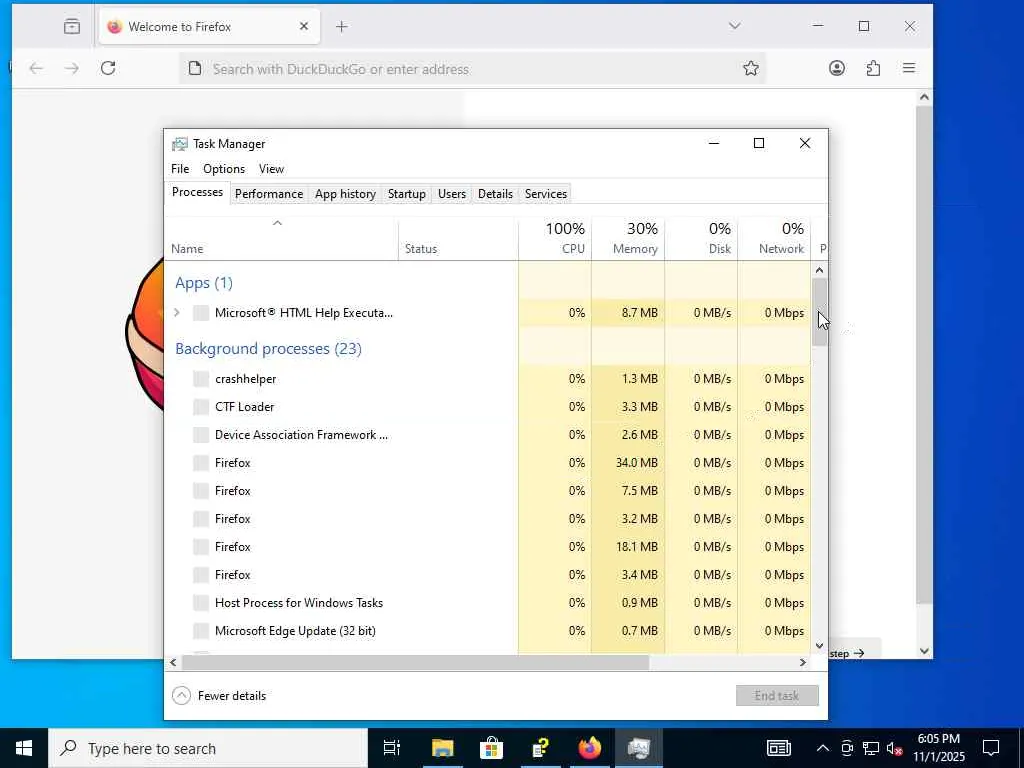Expand the Microsoft HTML Help Executable entry

click(x=177, y=313)
